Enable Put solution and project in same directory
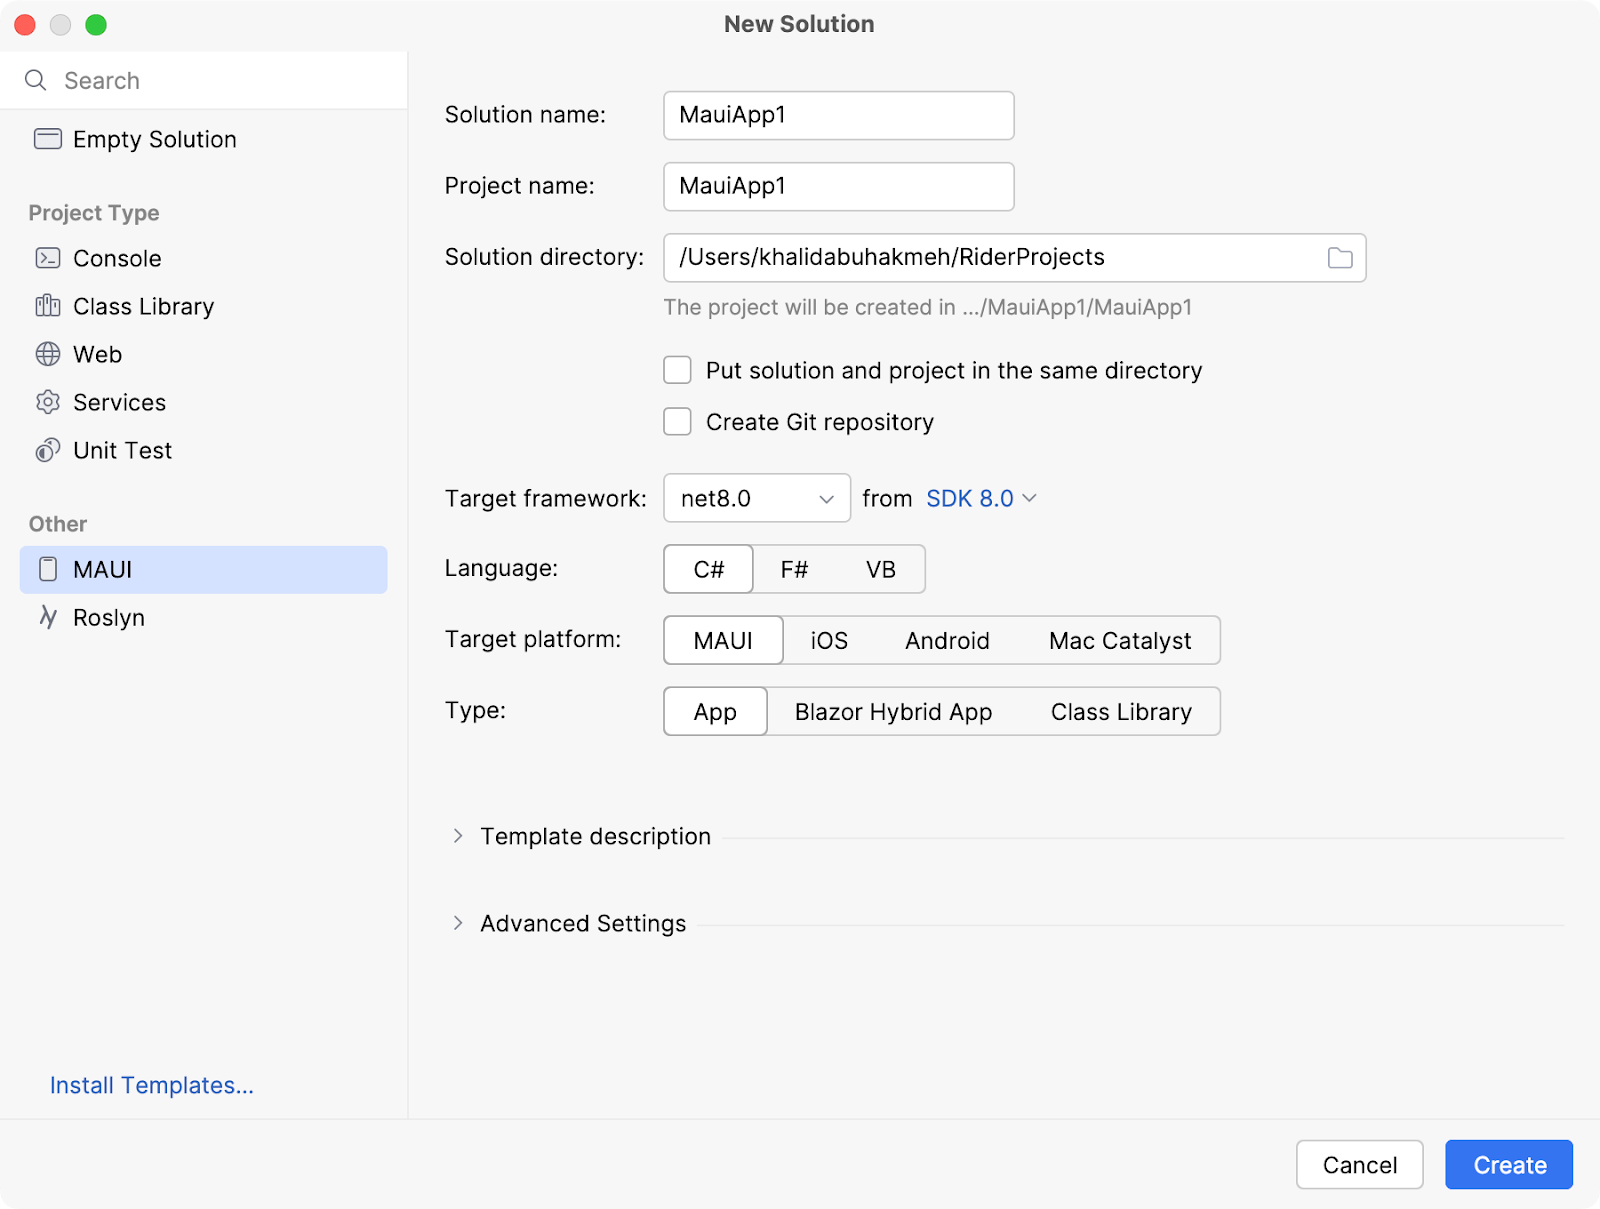 click(x=677, y=370)
